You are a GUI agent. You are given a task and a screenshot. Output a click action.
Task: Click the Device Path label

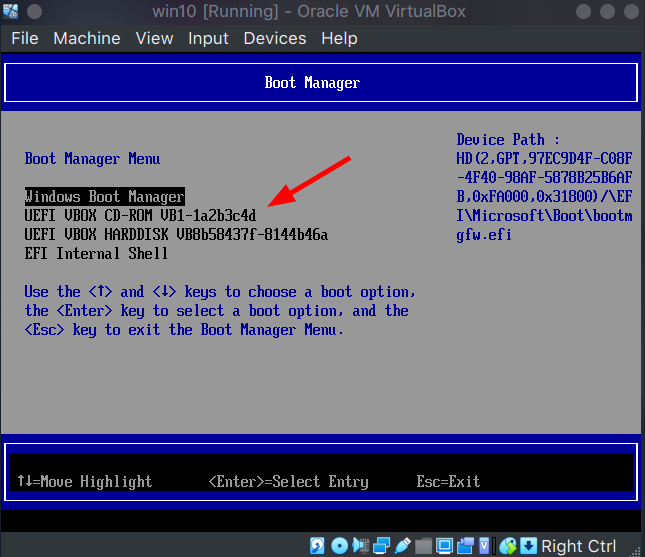click(x=508, y=140)
